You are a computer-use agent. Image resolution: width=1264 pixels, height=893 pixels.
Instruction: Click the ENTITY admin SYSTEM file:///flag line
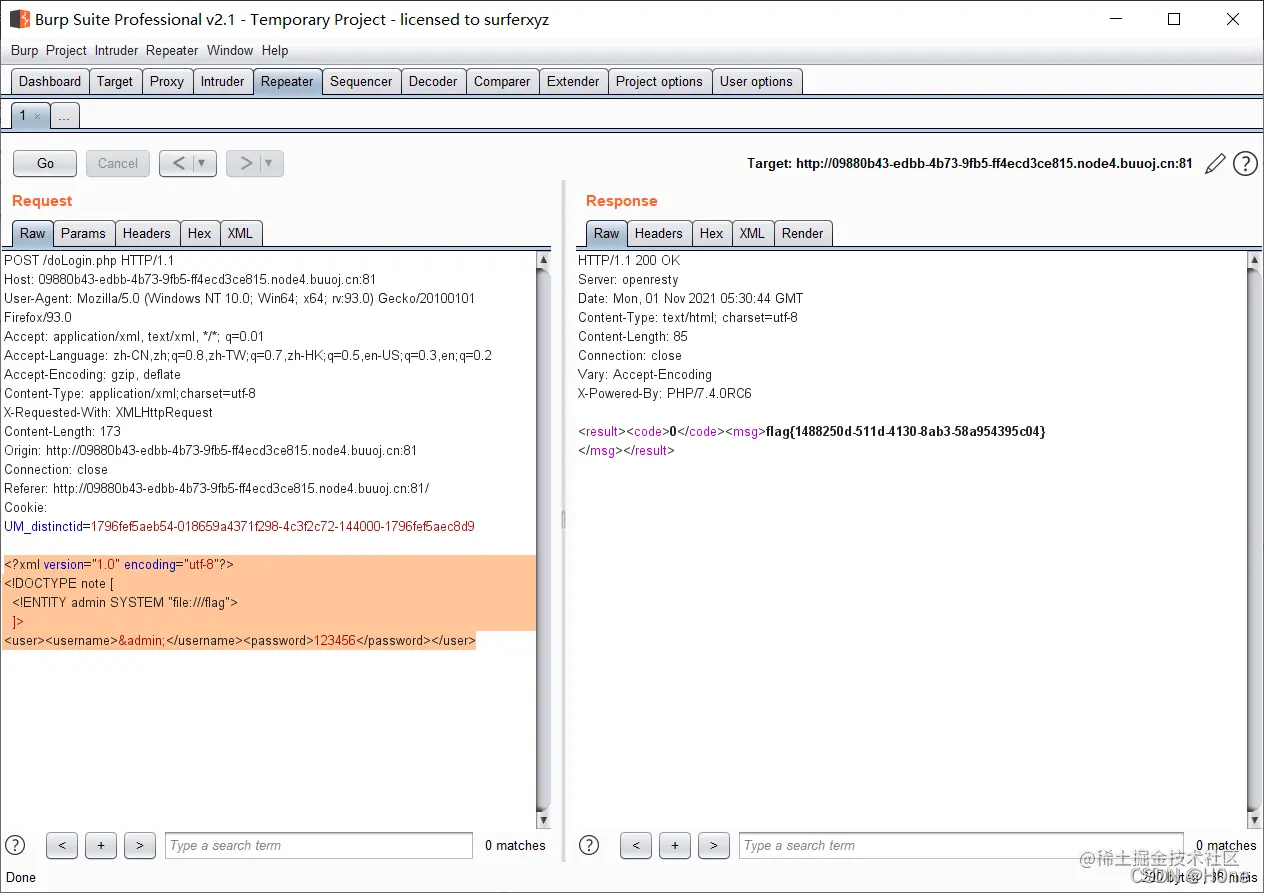(x=125, y=603)
